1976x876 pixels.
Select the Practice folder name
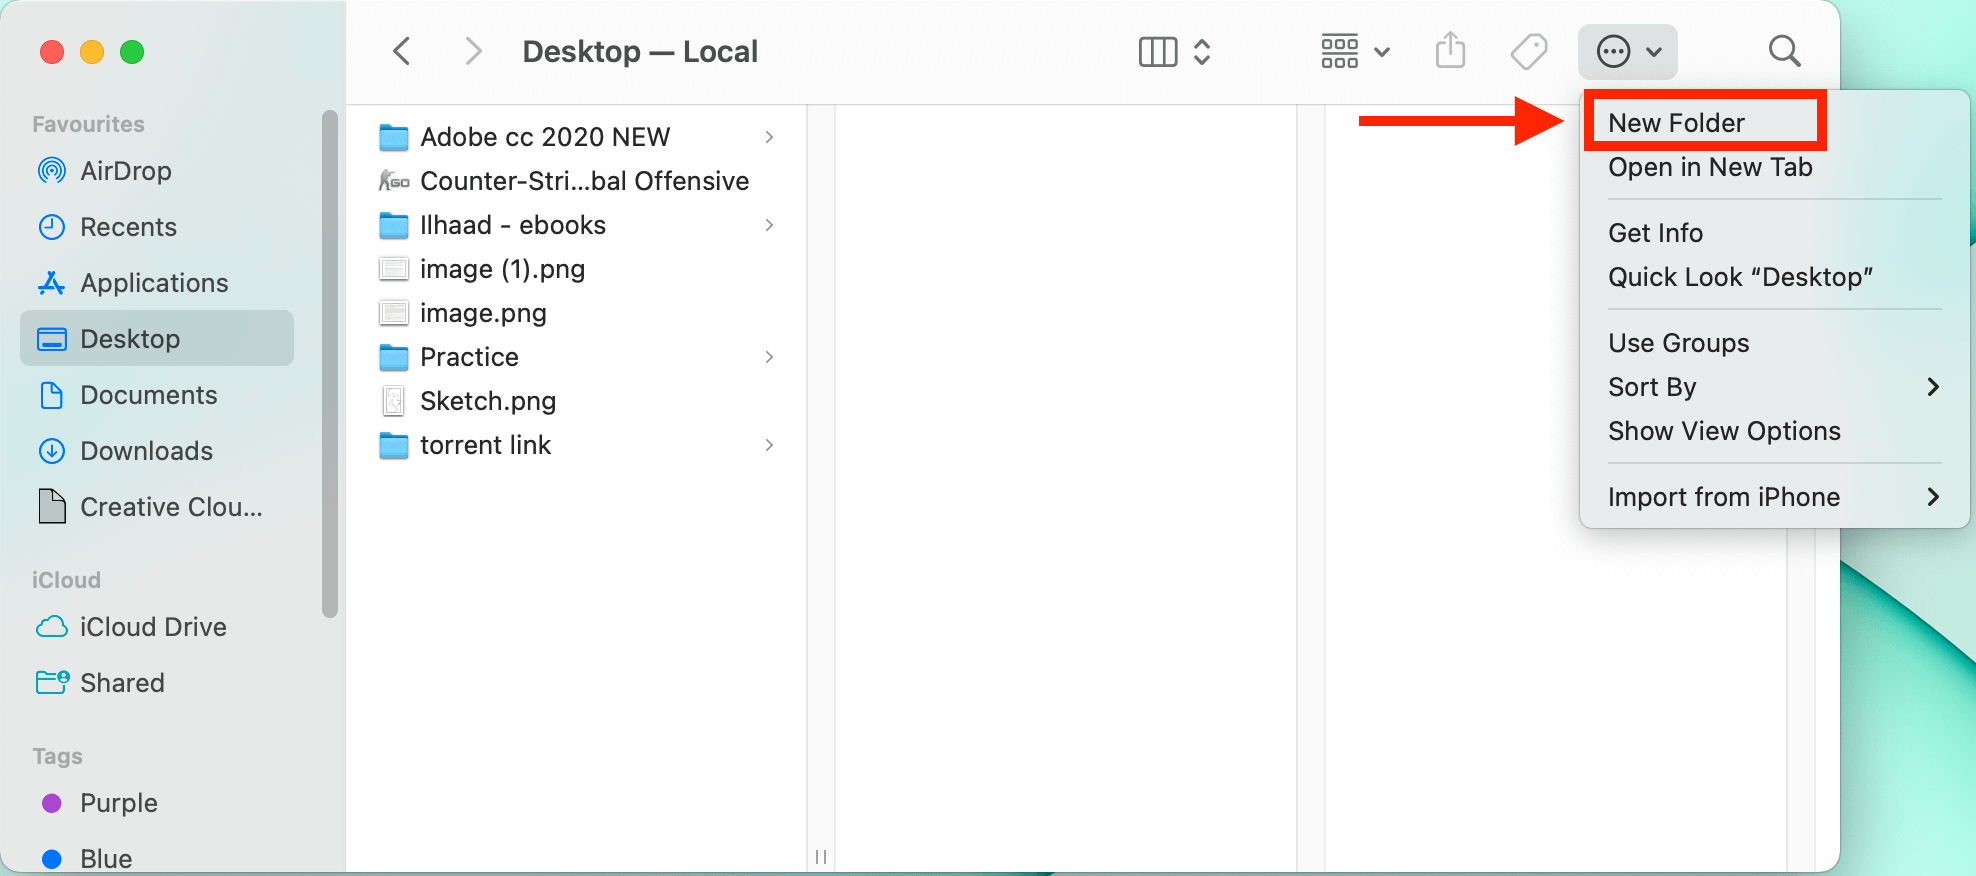click(469, 357)
